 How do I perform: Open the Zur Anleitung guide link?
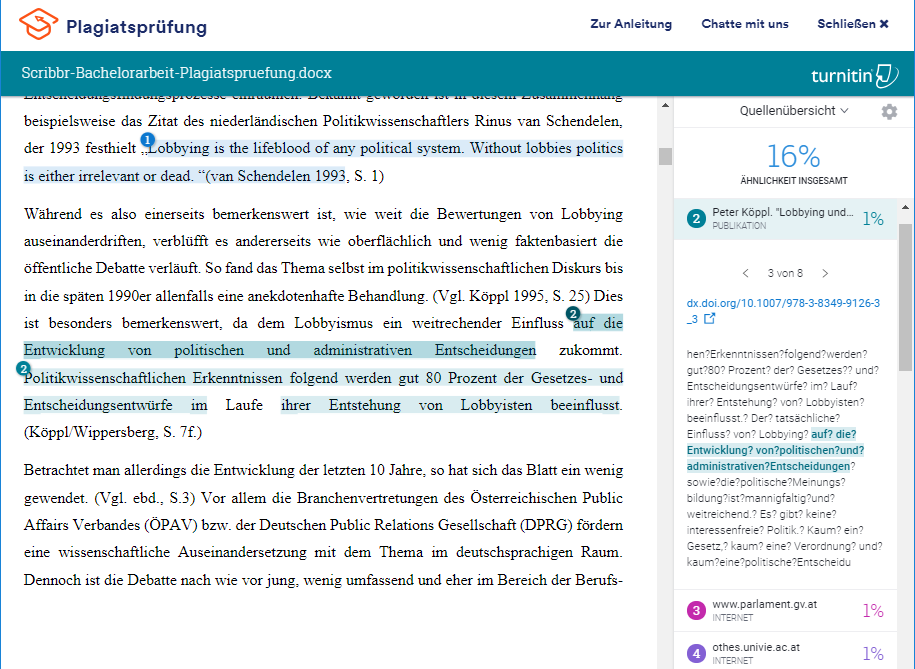coord(631,24)
